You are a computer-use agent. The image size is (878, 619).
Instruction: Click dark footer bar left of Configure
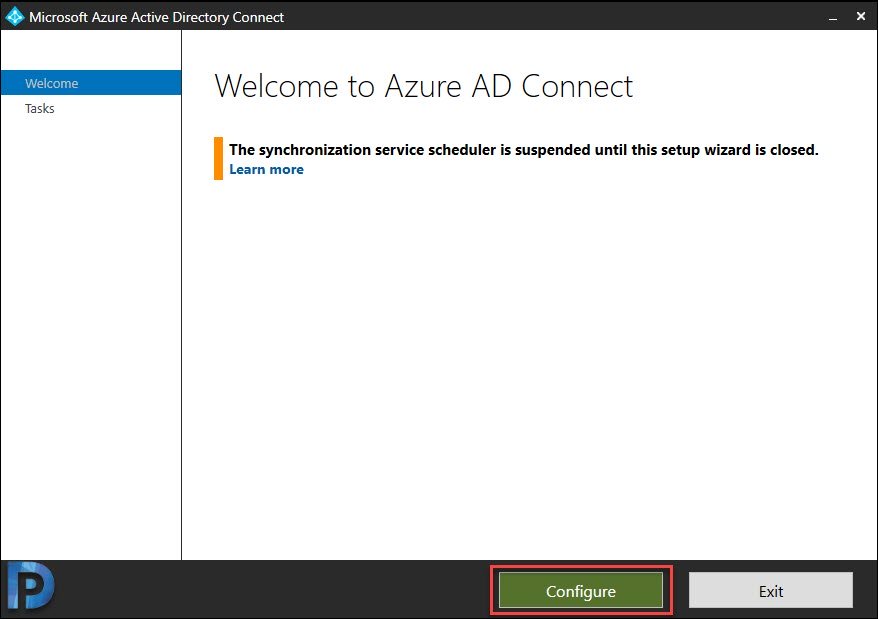[x=269, y=589]
